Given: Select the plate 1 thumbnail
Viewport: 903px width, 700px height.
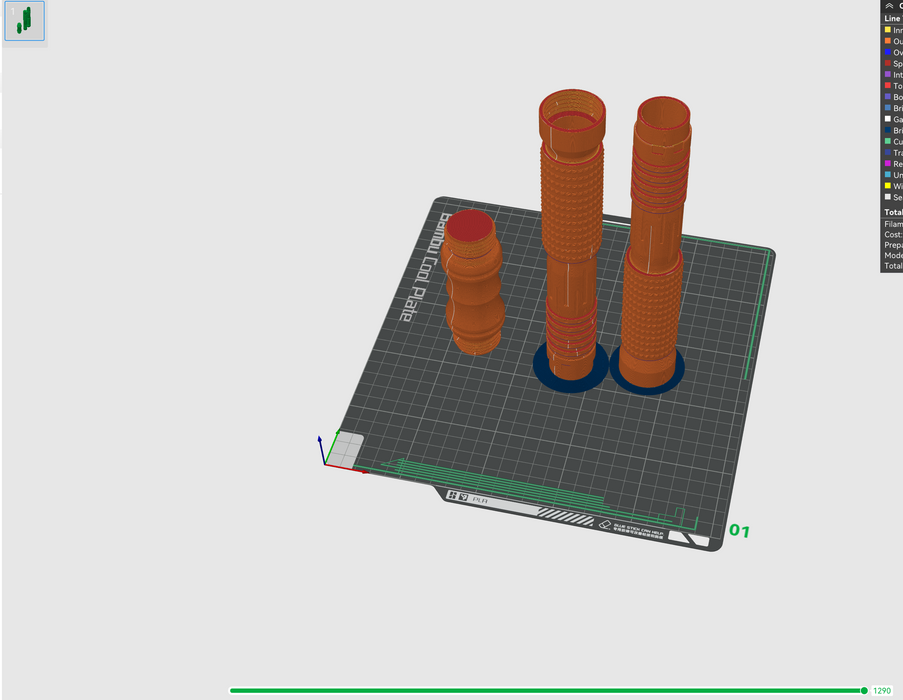Looking at the screenshot, I should (24, 20).
